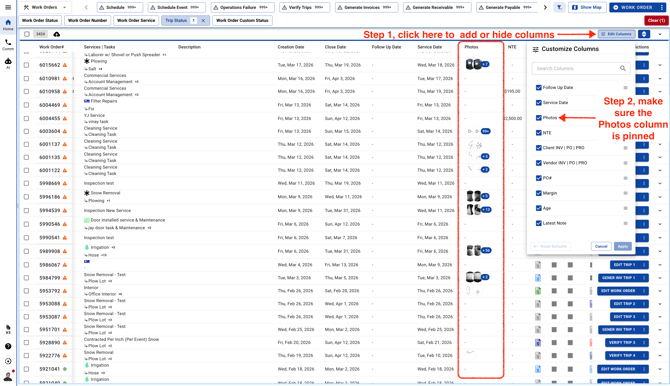Sort by the Creation Date column header
Screen dimensions: 670x386
[291, 47]
